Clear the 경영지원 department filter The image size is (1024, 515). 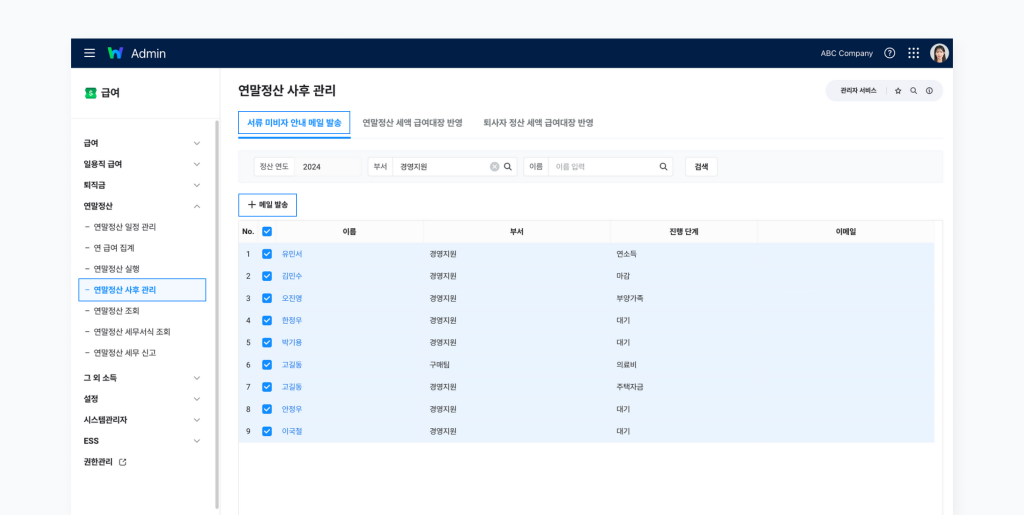(494, 166)
